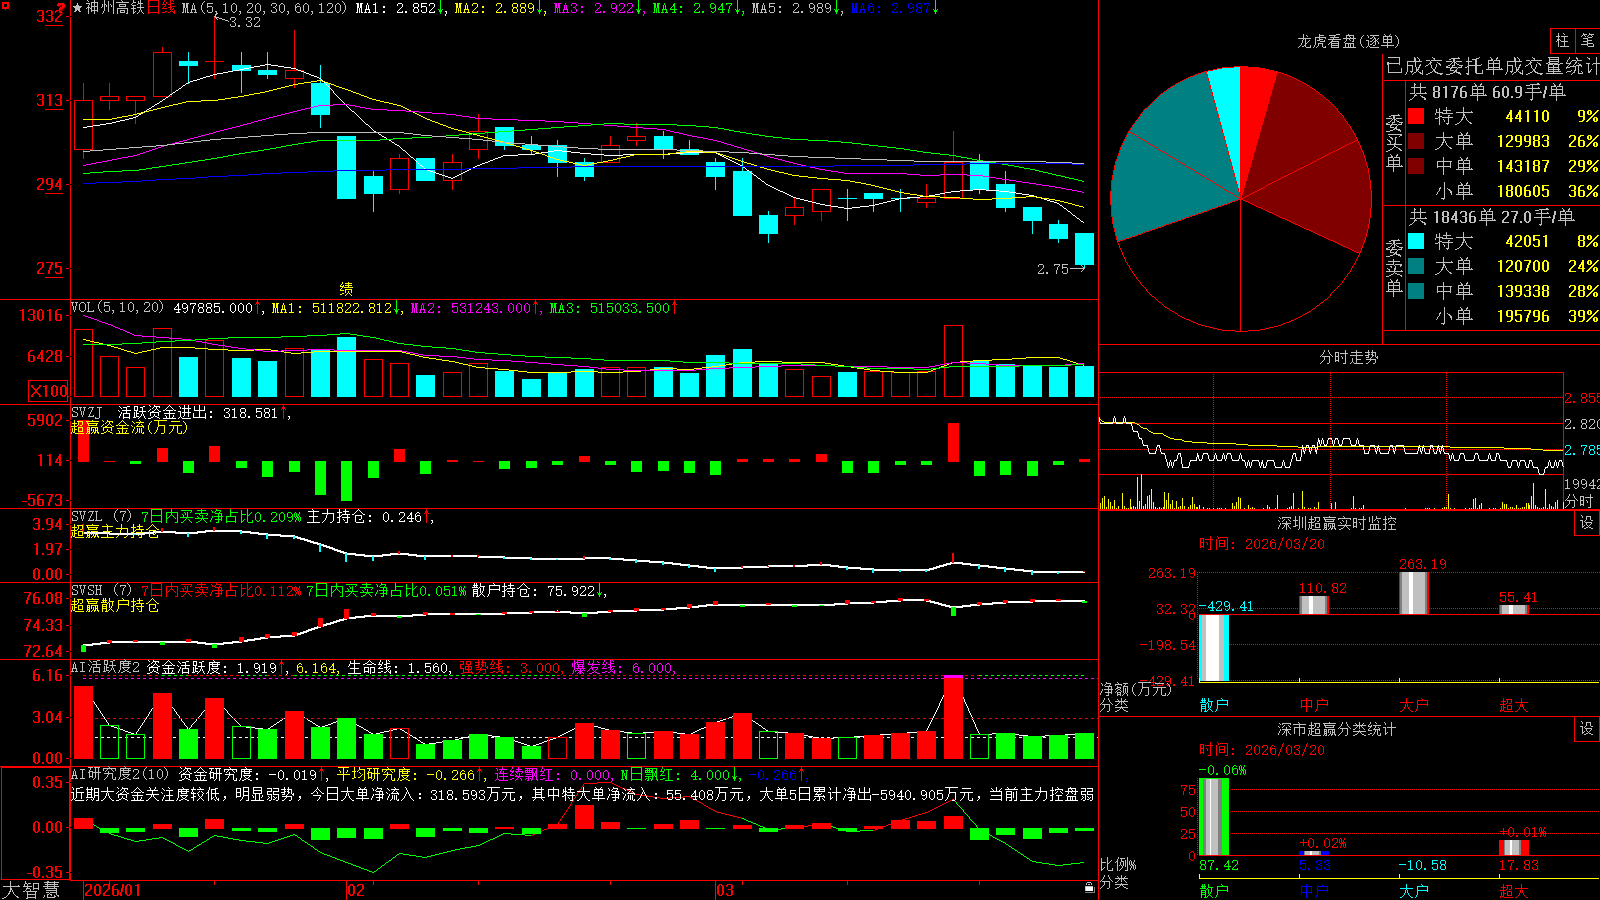Click the small red square icon in the top-left corner
The height and width of the screenshot is (900, 1600).
click(x=5, y=4)
